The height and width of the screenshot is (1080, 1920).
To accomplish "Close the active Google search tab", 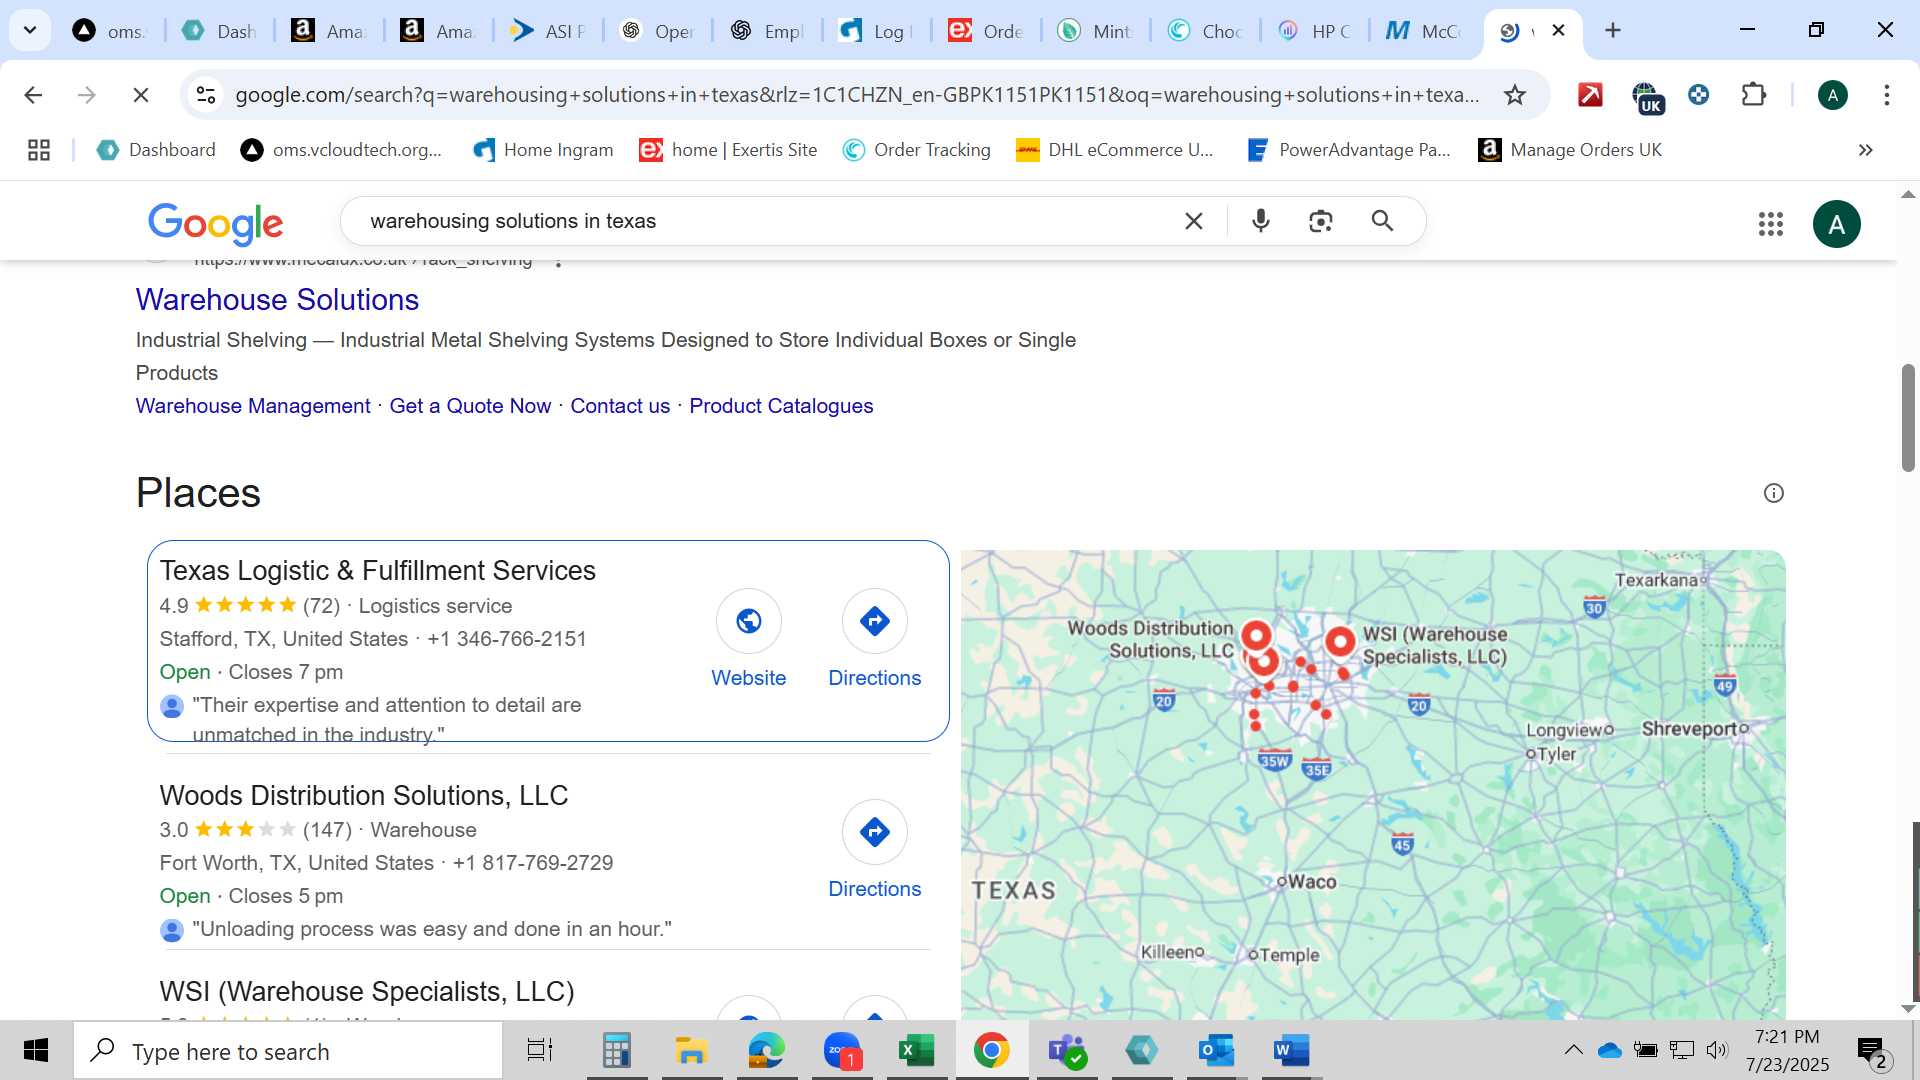I will pyautogui.click(x=1558, y=30).
